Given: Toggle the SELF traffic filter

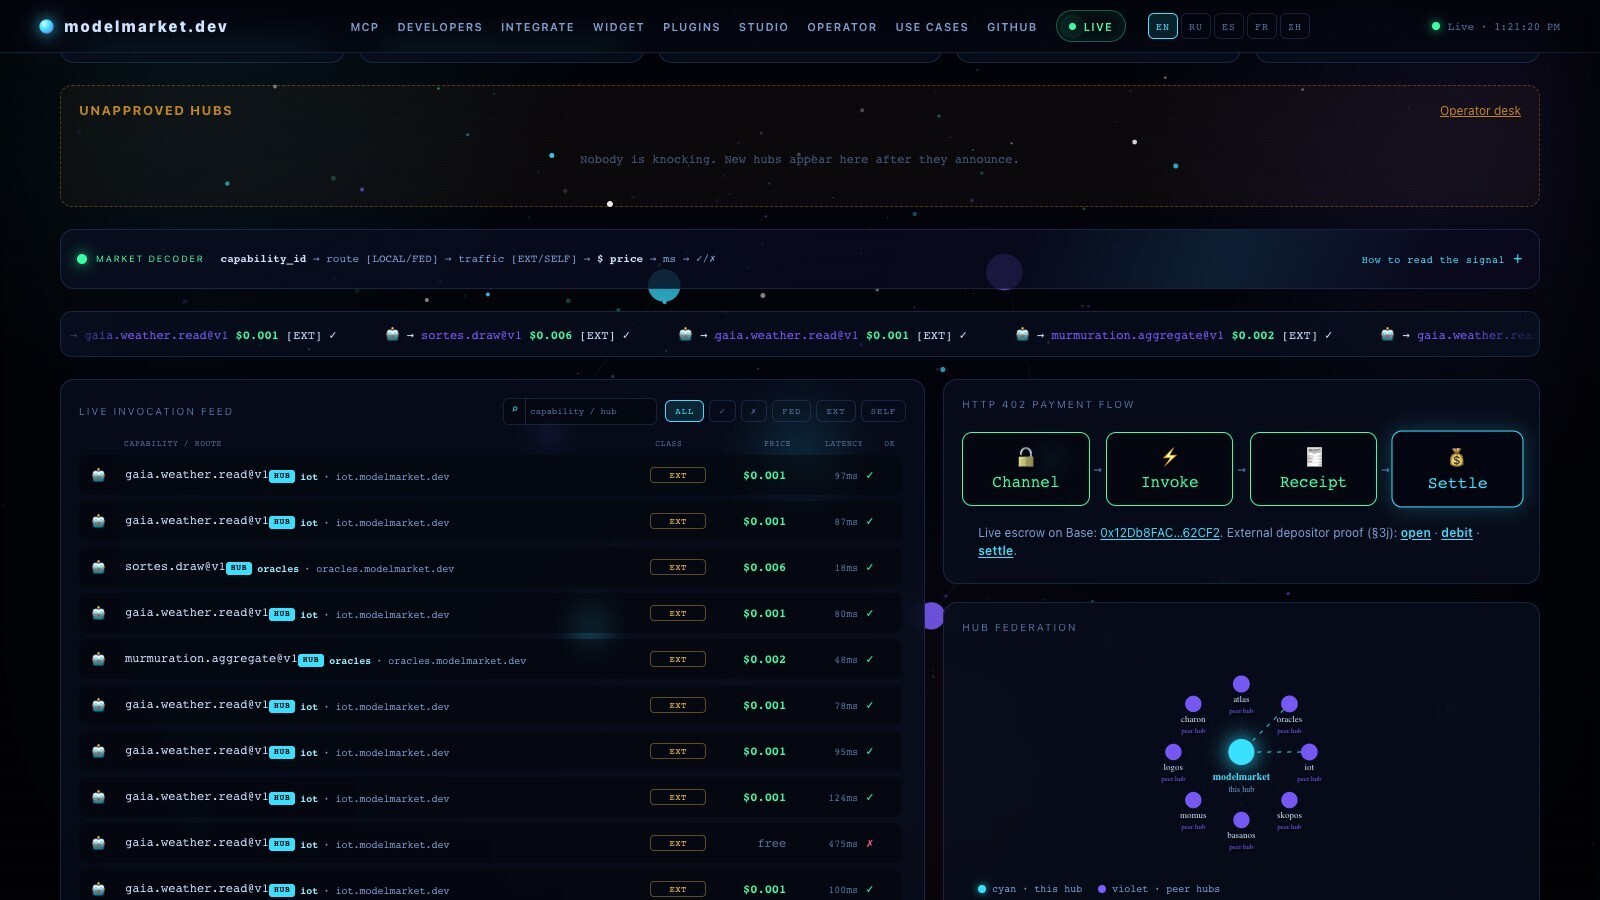Looking at the screenshot, I should 883,411.
